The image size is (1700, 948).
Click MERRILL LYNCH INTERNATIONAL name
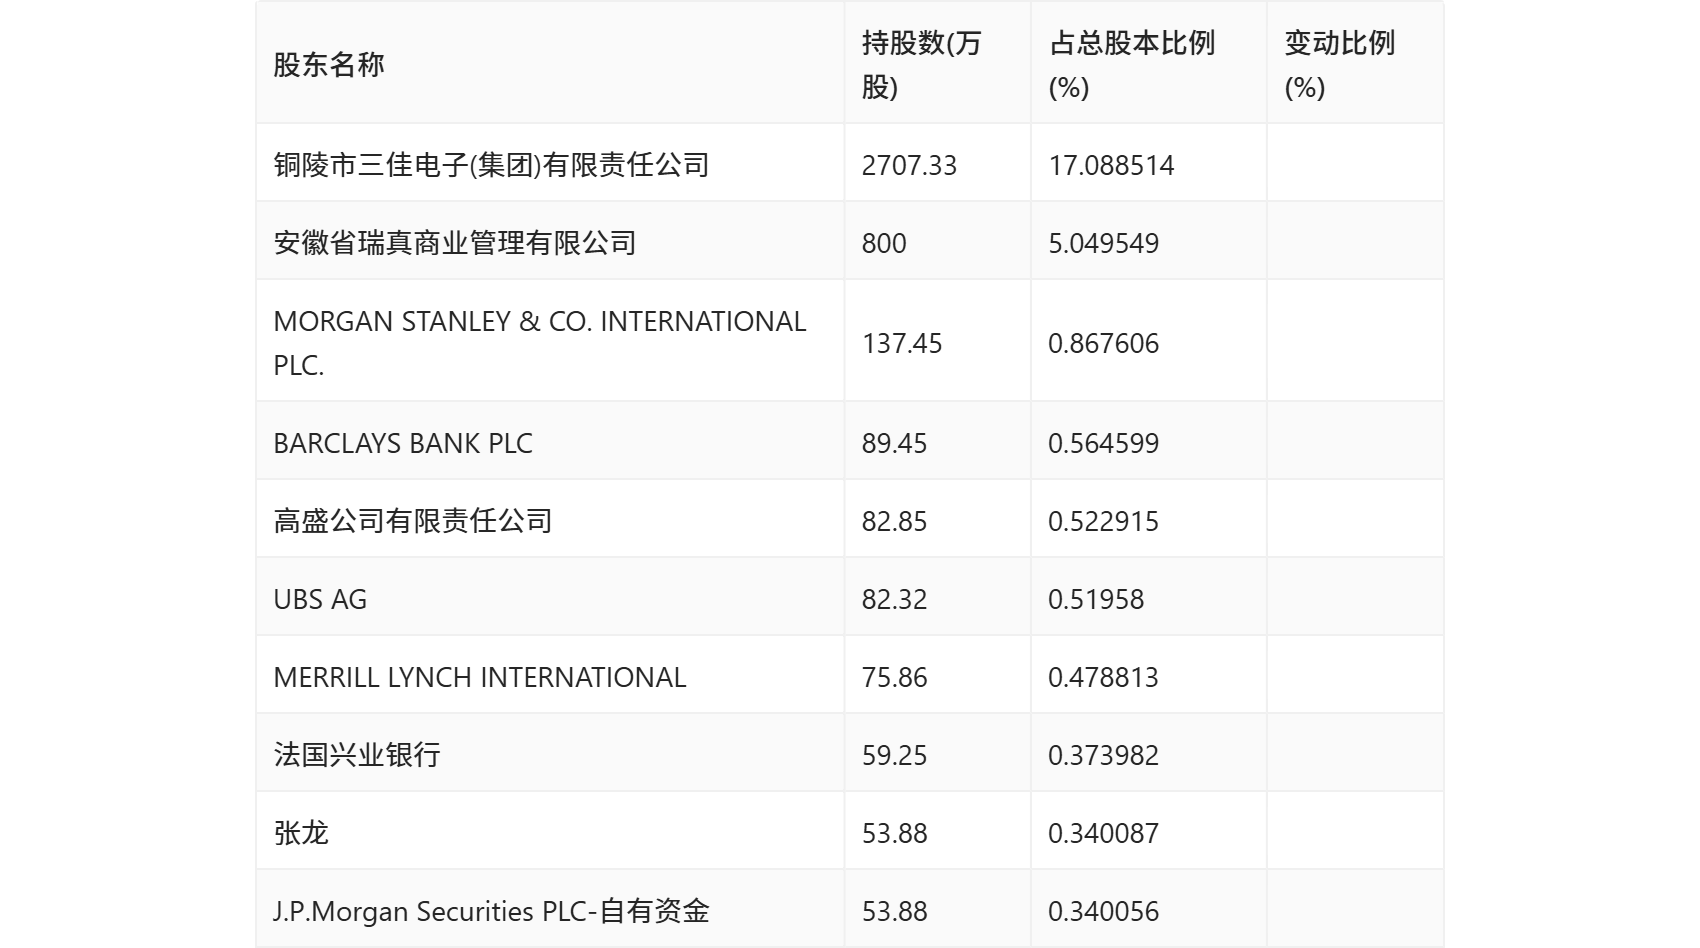480,677
